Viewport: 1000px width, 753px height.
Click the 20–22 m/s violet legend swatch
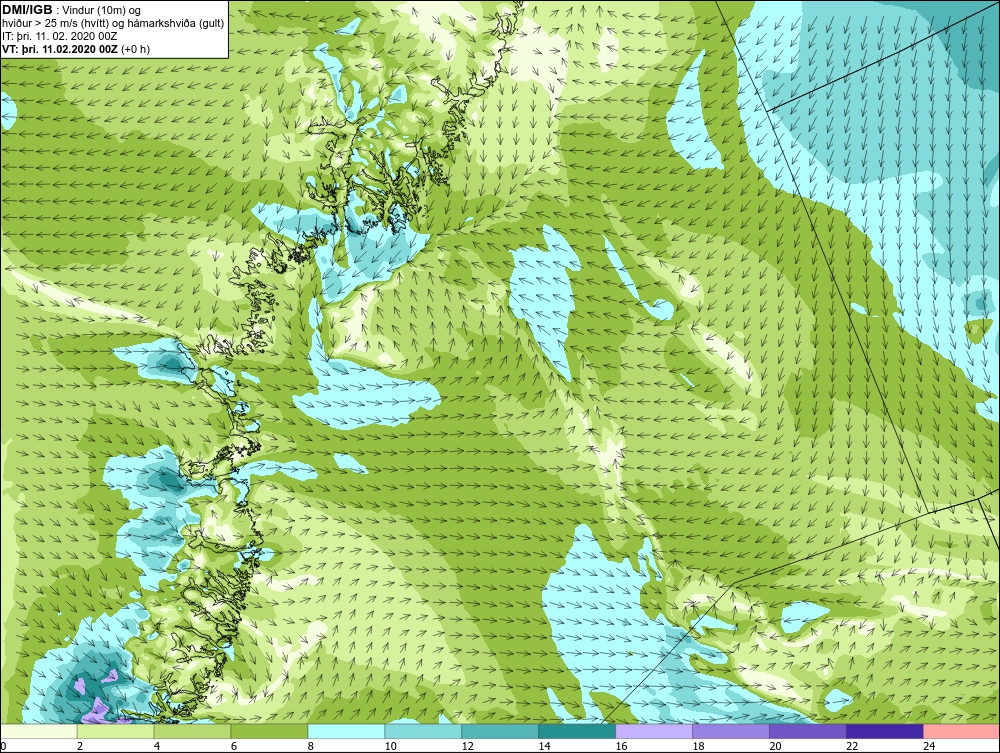pos(807,731)
